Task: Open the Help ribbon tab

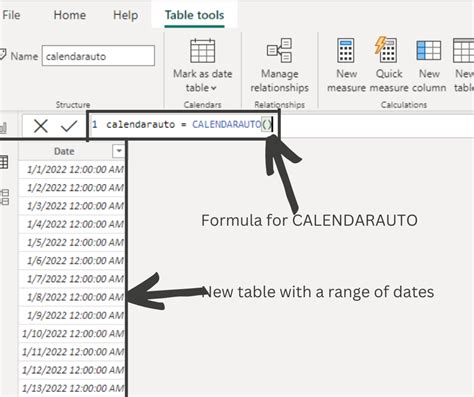Action: coord(125,15)
